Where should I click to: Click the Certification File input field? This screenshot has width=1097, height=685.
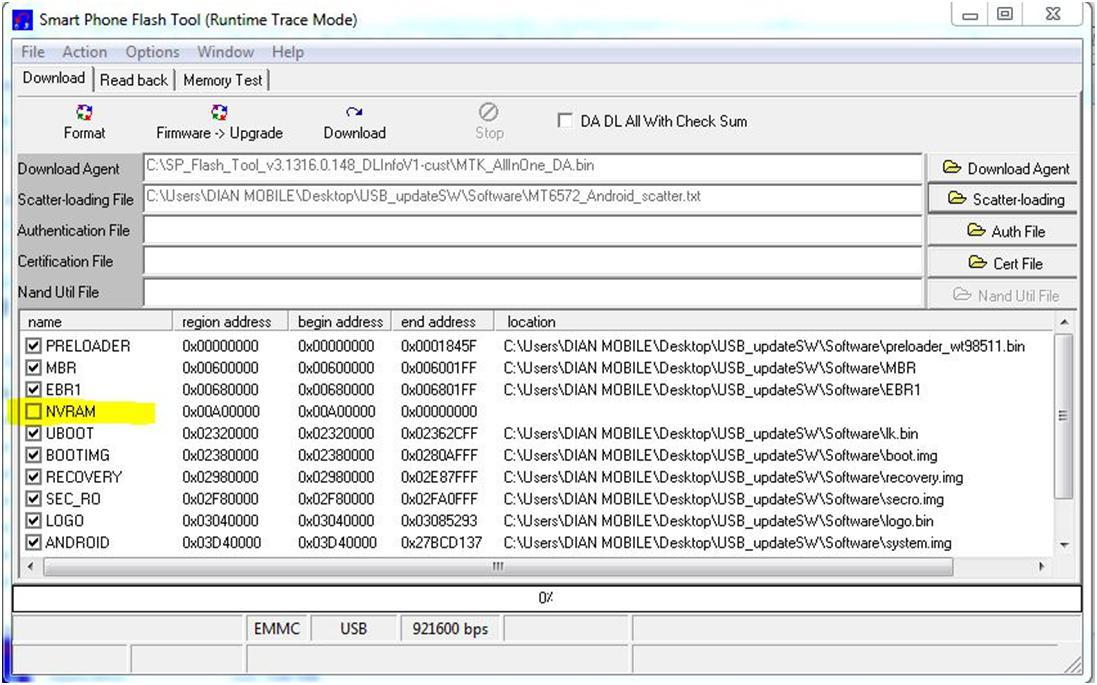[x=532, y=261]
